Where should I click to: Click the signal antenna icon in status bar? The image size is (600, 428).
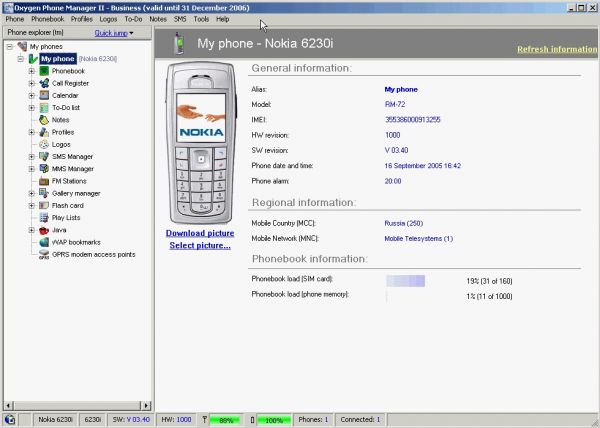205,420
